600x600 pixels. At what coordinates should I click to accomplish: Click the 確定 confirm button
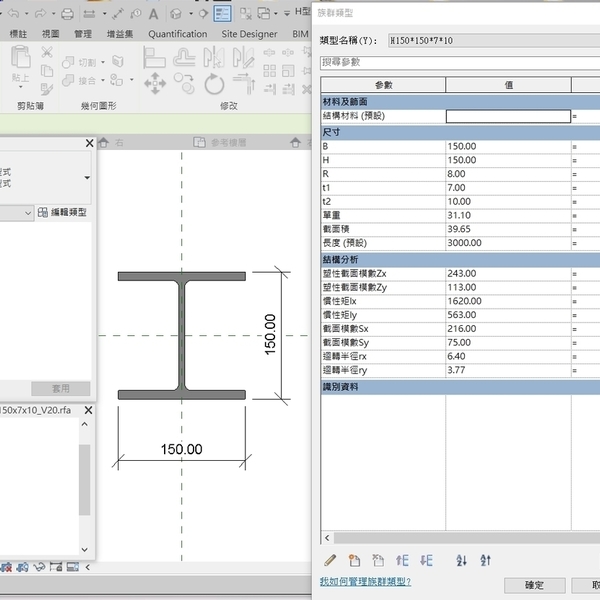[x=534, y=585]
